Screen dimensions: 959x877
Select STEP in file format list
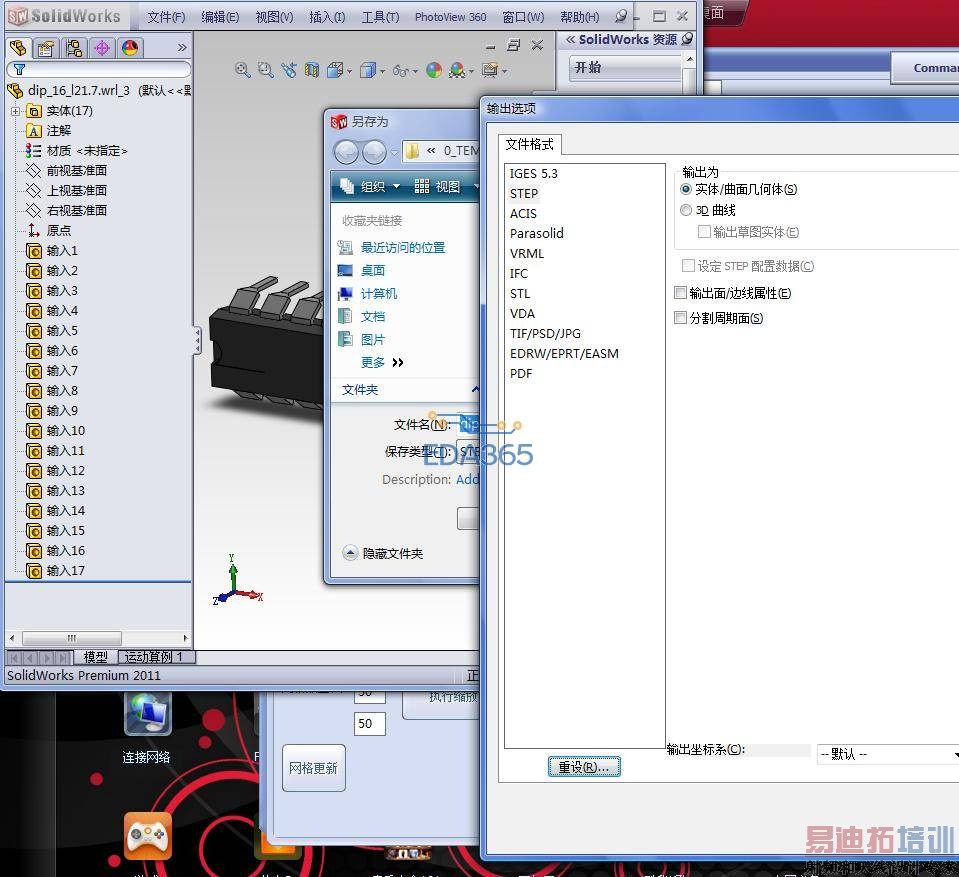524,194
